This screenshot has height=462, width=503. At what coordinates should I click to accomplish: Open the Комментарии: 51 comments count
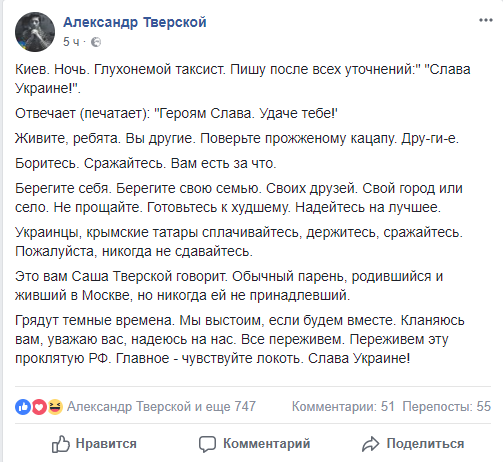click(343, 407)
